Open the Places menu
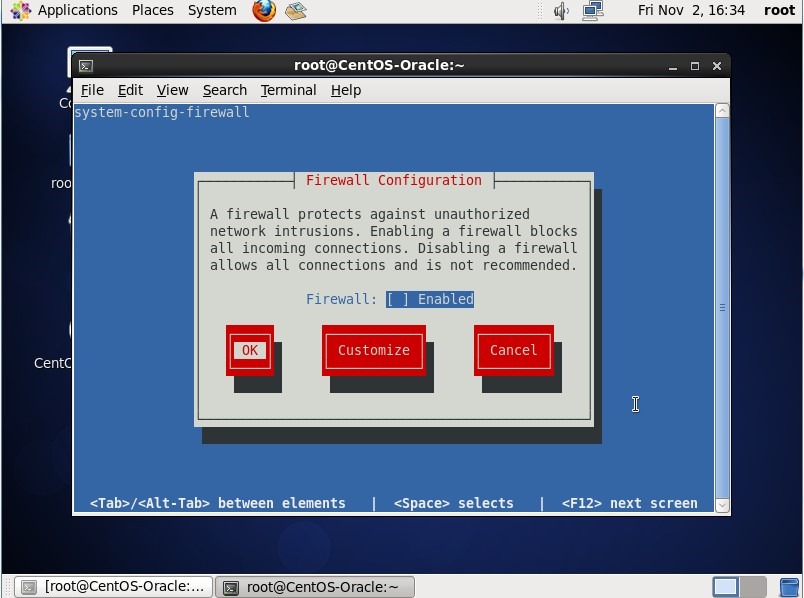The height and width of the screenshot is (598, 804). point(152,11)
